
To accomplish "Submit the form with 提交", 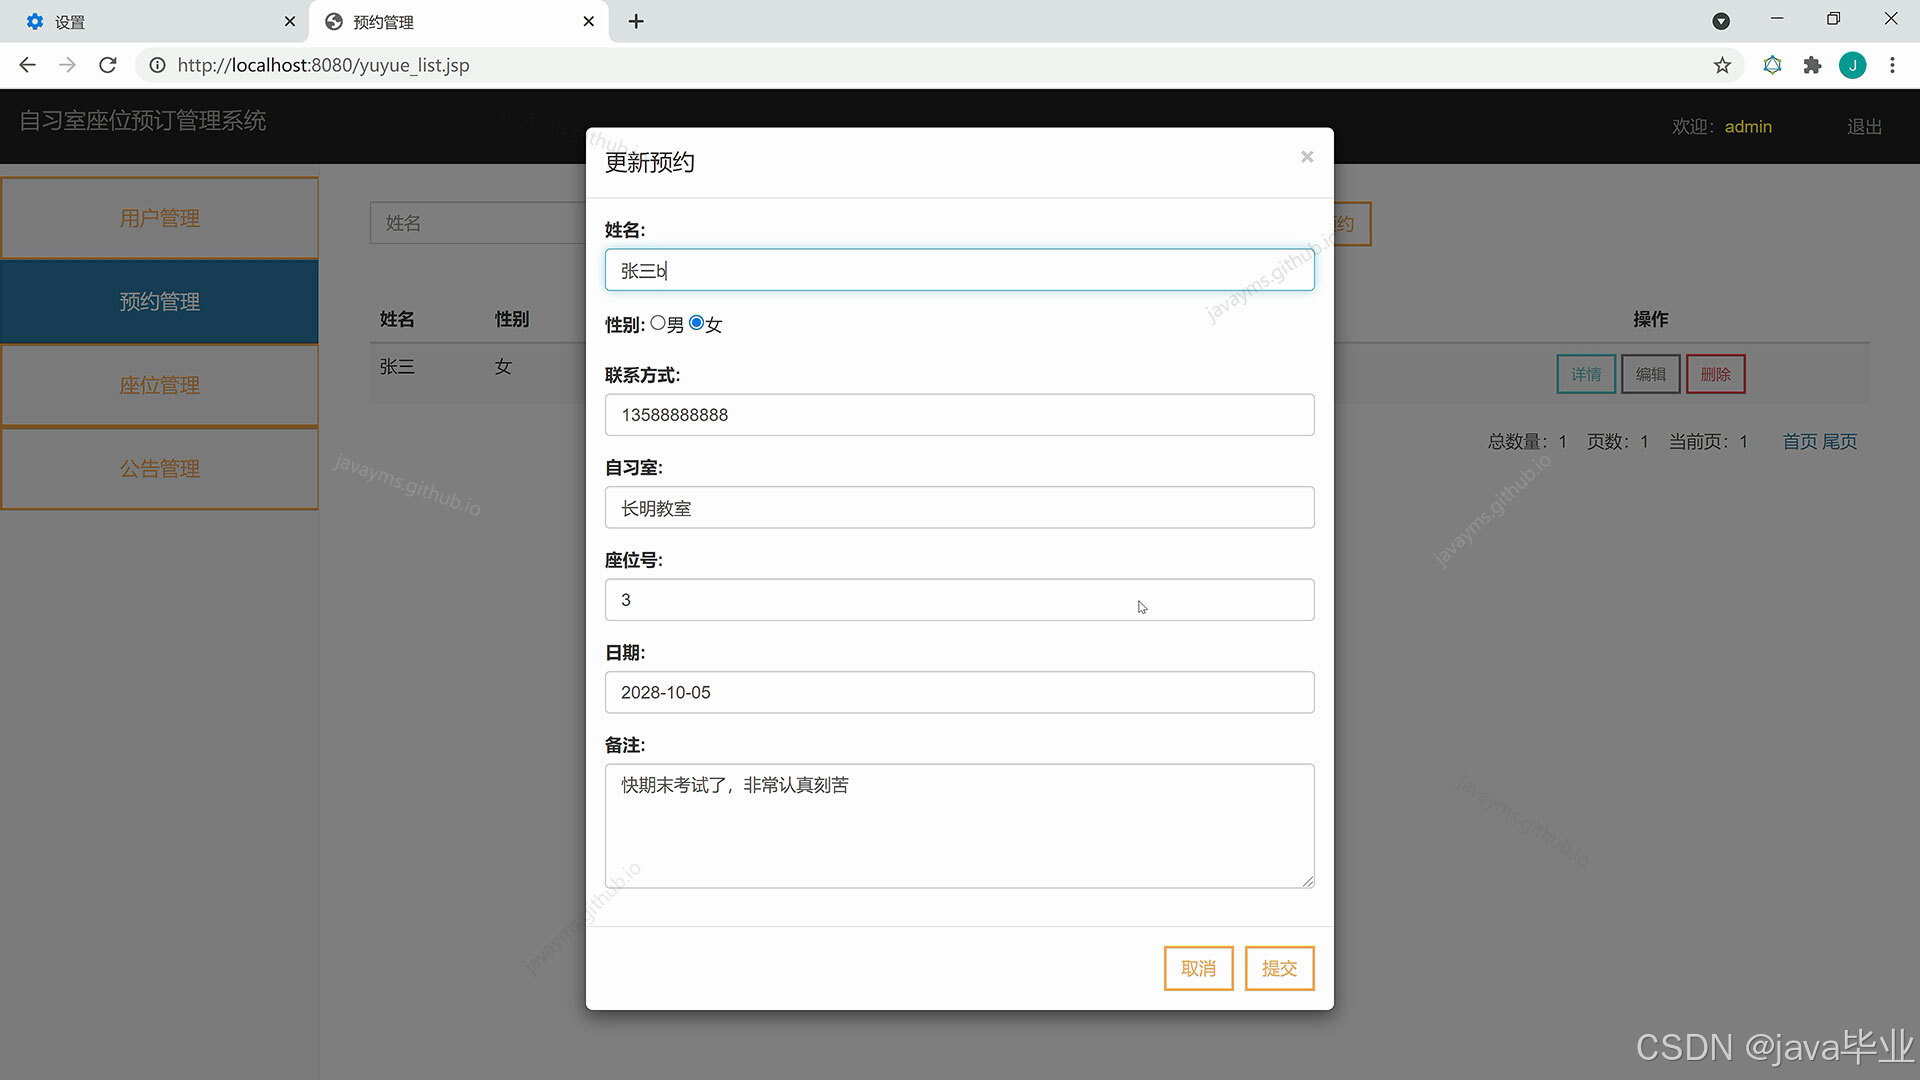I will click(1279, 968).
